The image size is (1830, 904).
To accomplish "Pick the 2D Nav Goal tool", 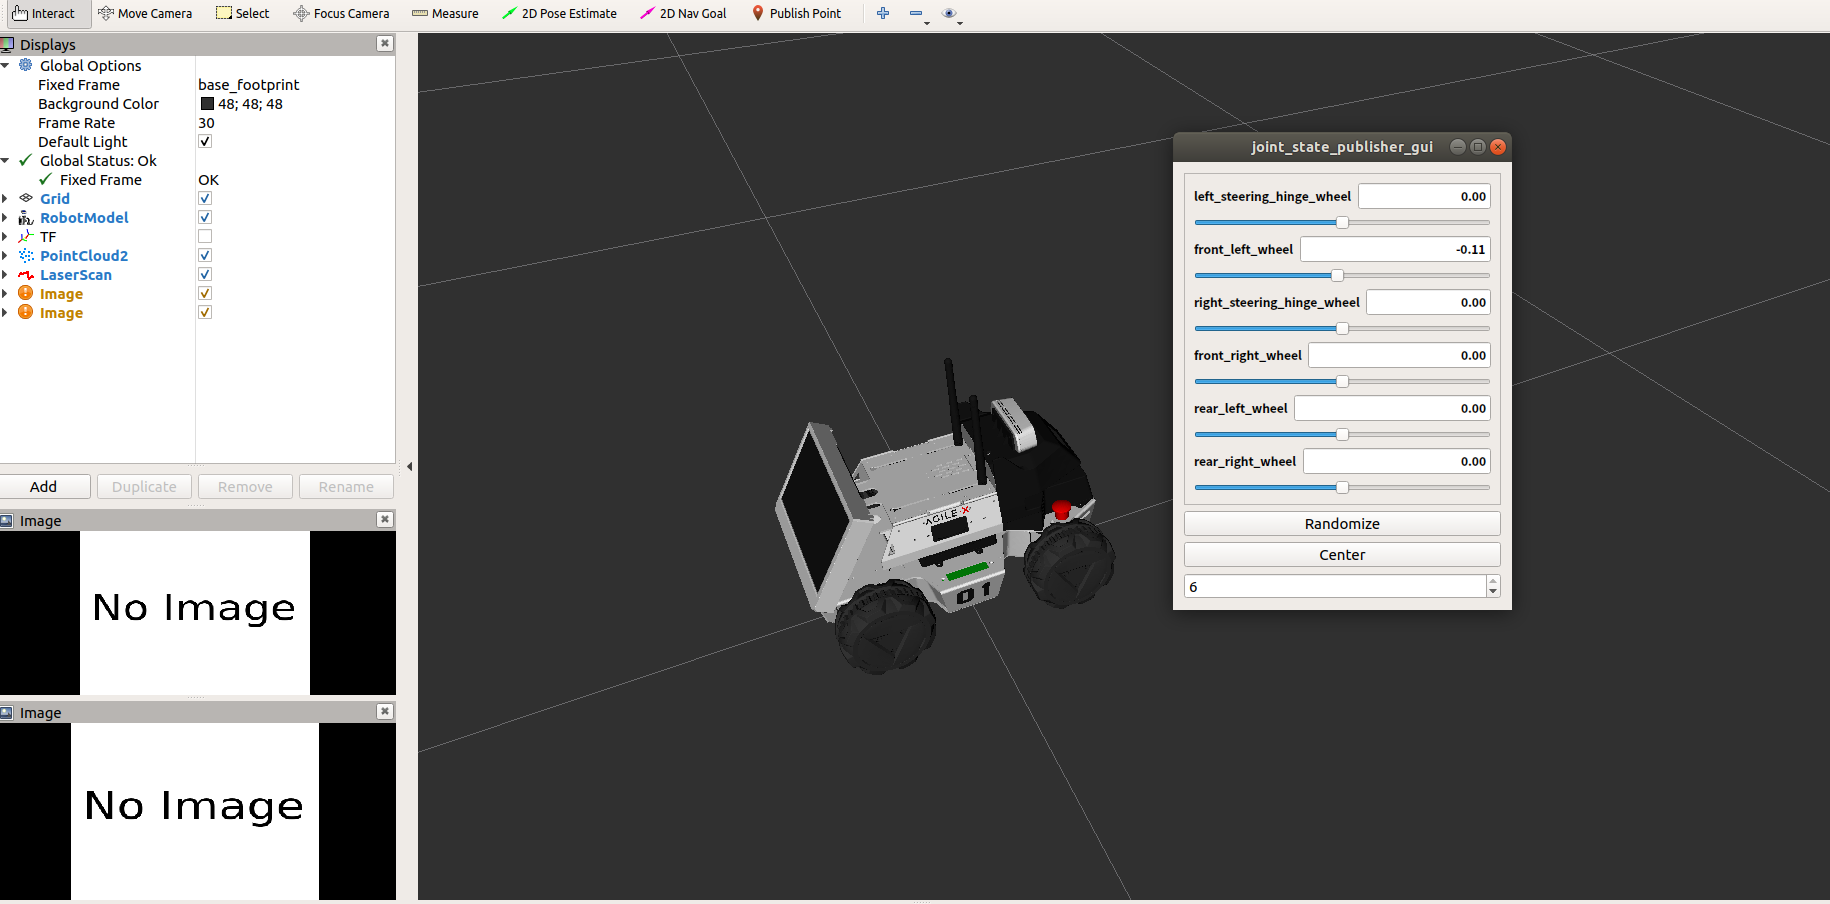I will (x=684, y=14).
